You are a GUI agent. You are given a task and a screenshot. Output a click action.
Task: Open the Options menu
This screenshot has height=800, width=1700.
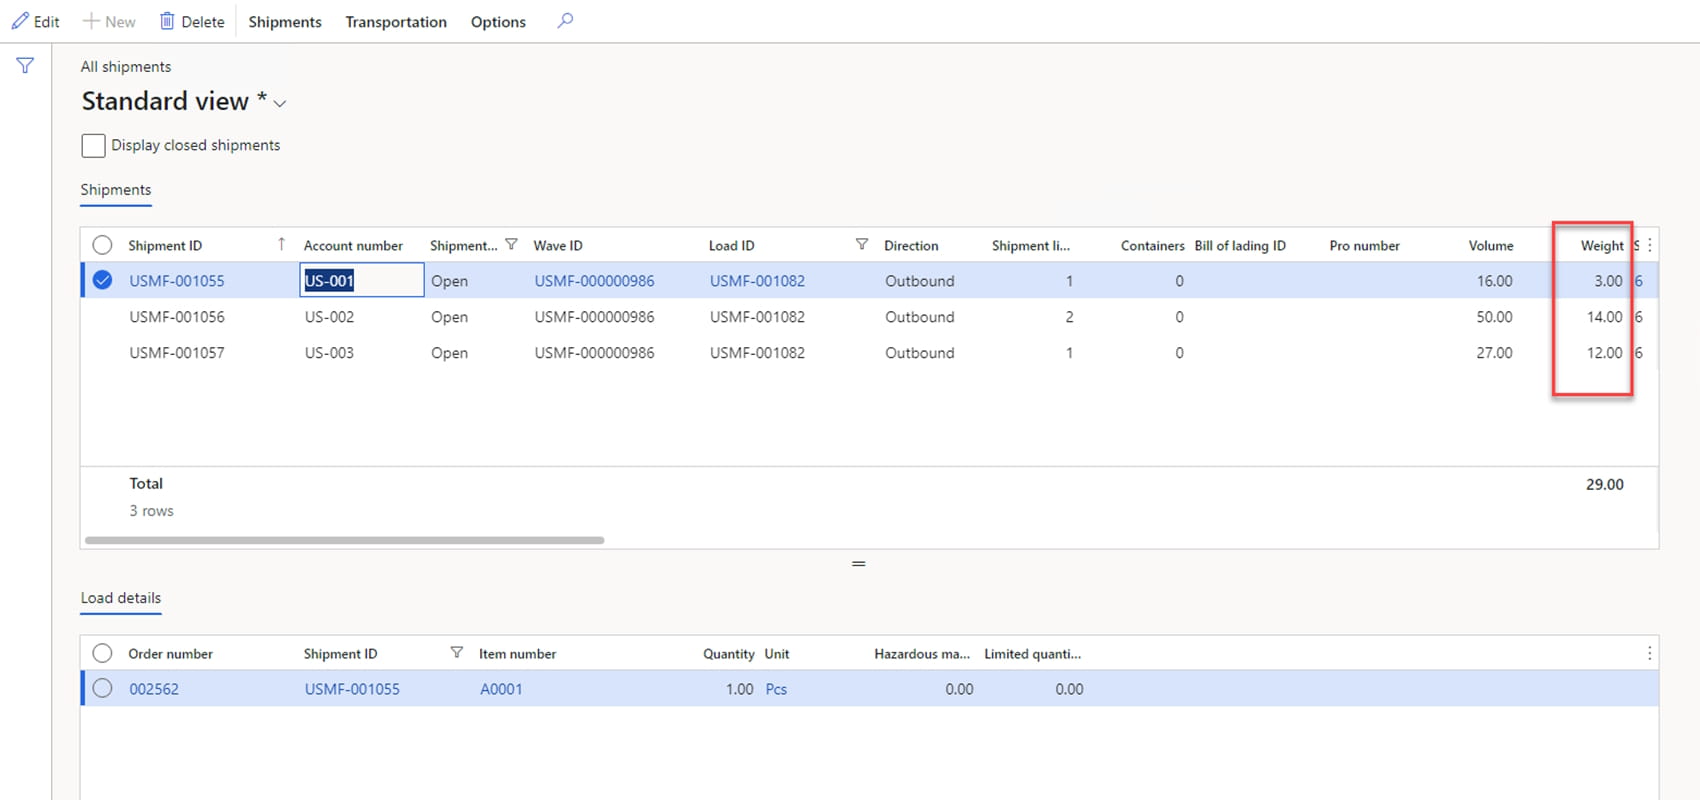(x=498, y=22)
